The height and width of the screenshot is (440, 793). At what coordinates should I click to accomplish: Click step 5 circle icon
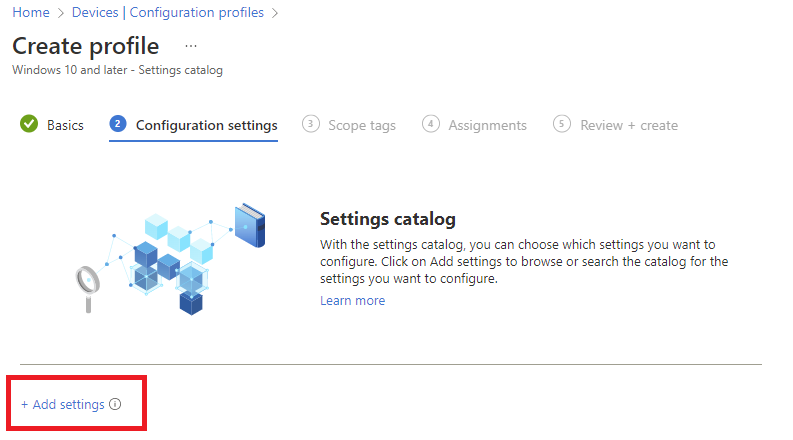(x=561, y=124)
